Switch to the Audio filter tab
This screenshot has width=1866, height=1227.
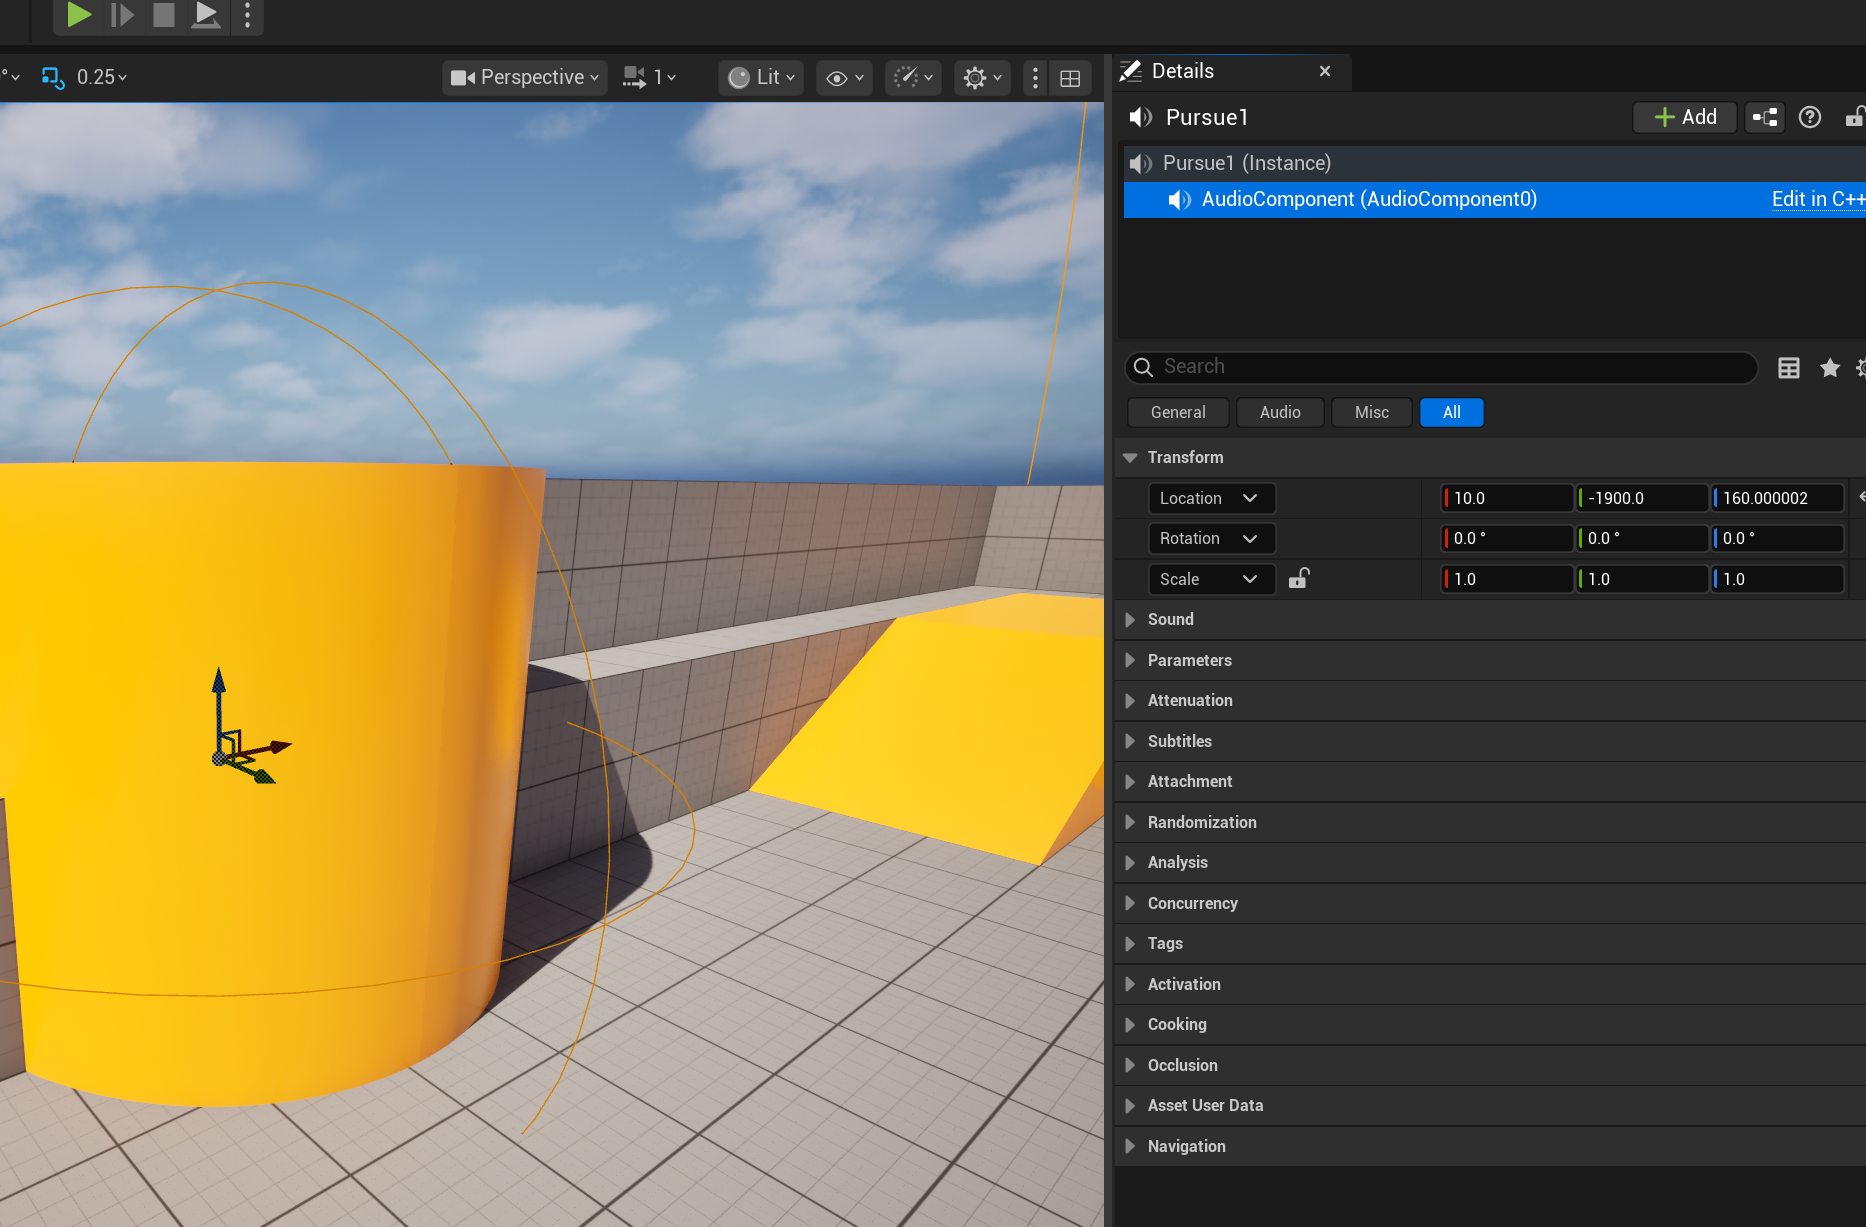pos(1279,412)
